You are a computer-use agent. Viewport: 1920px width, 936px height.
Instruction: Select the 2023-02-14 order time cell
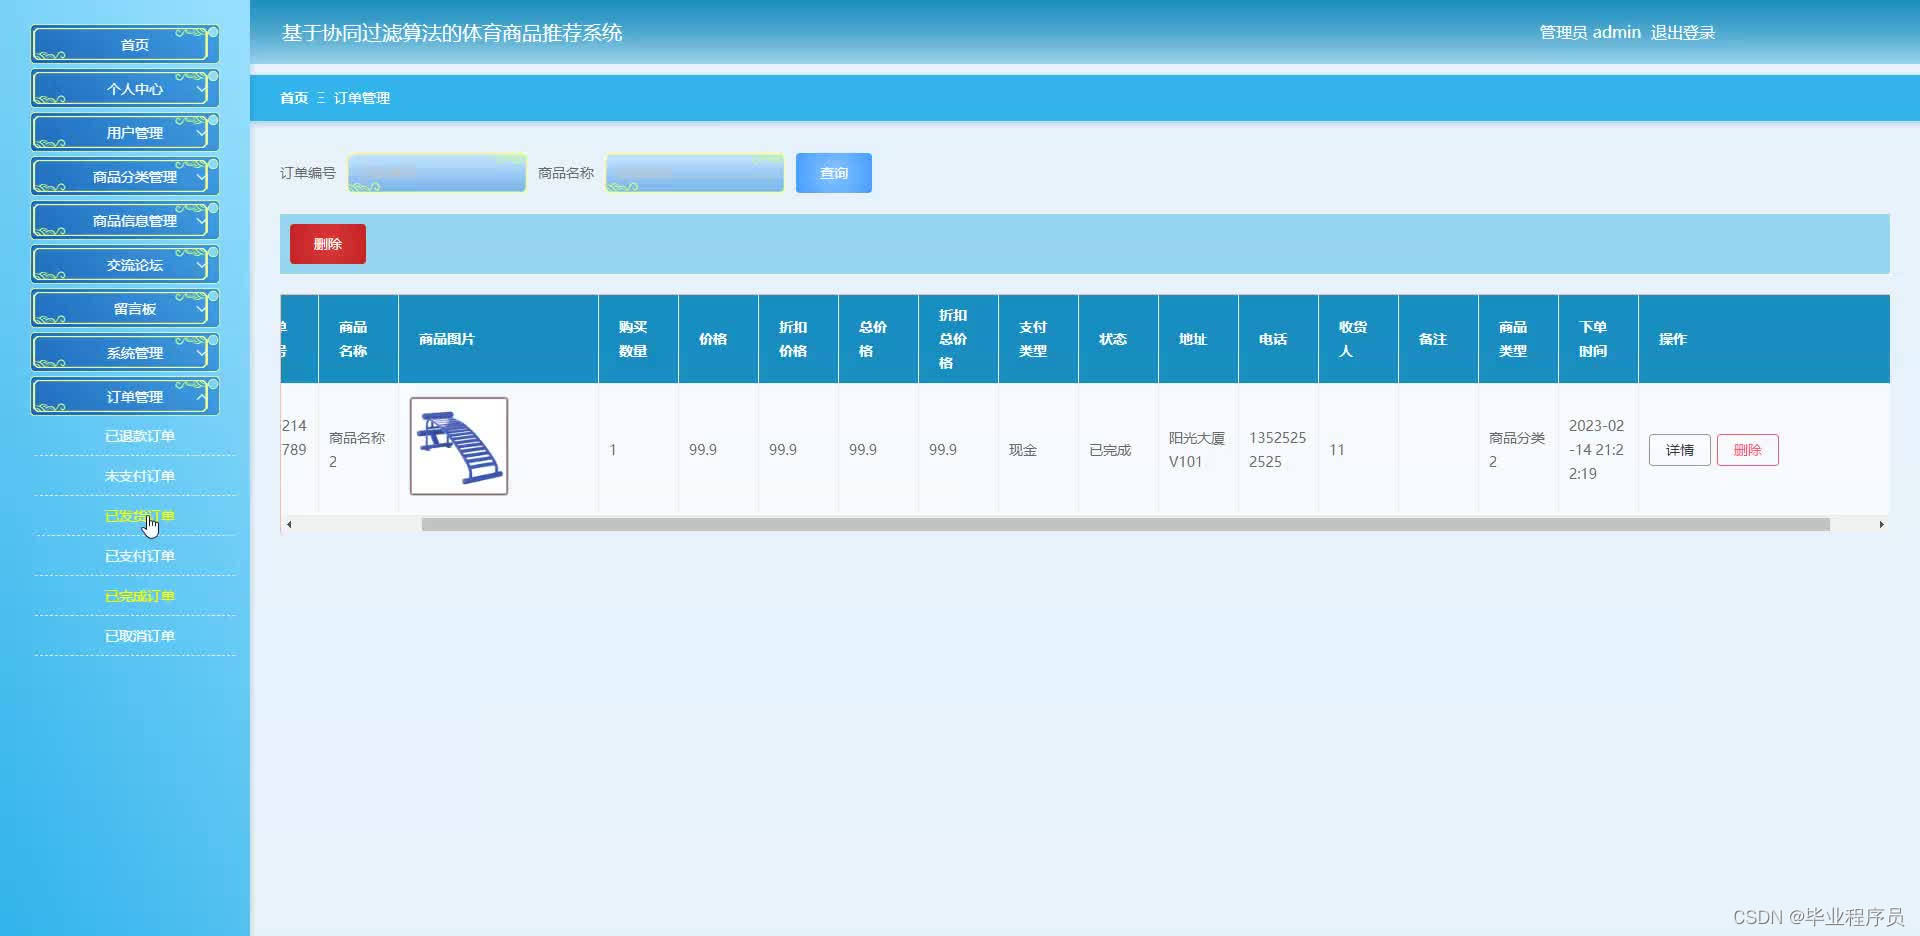point(1598,450)
